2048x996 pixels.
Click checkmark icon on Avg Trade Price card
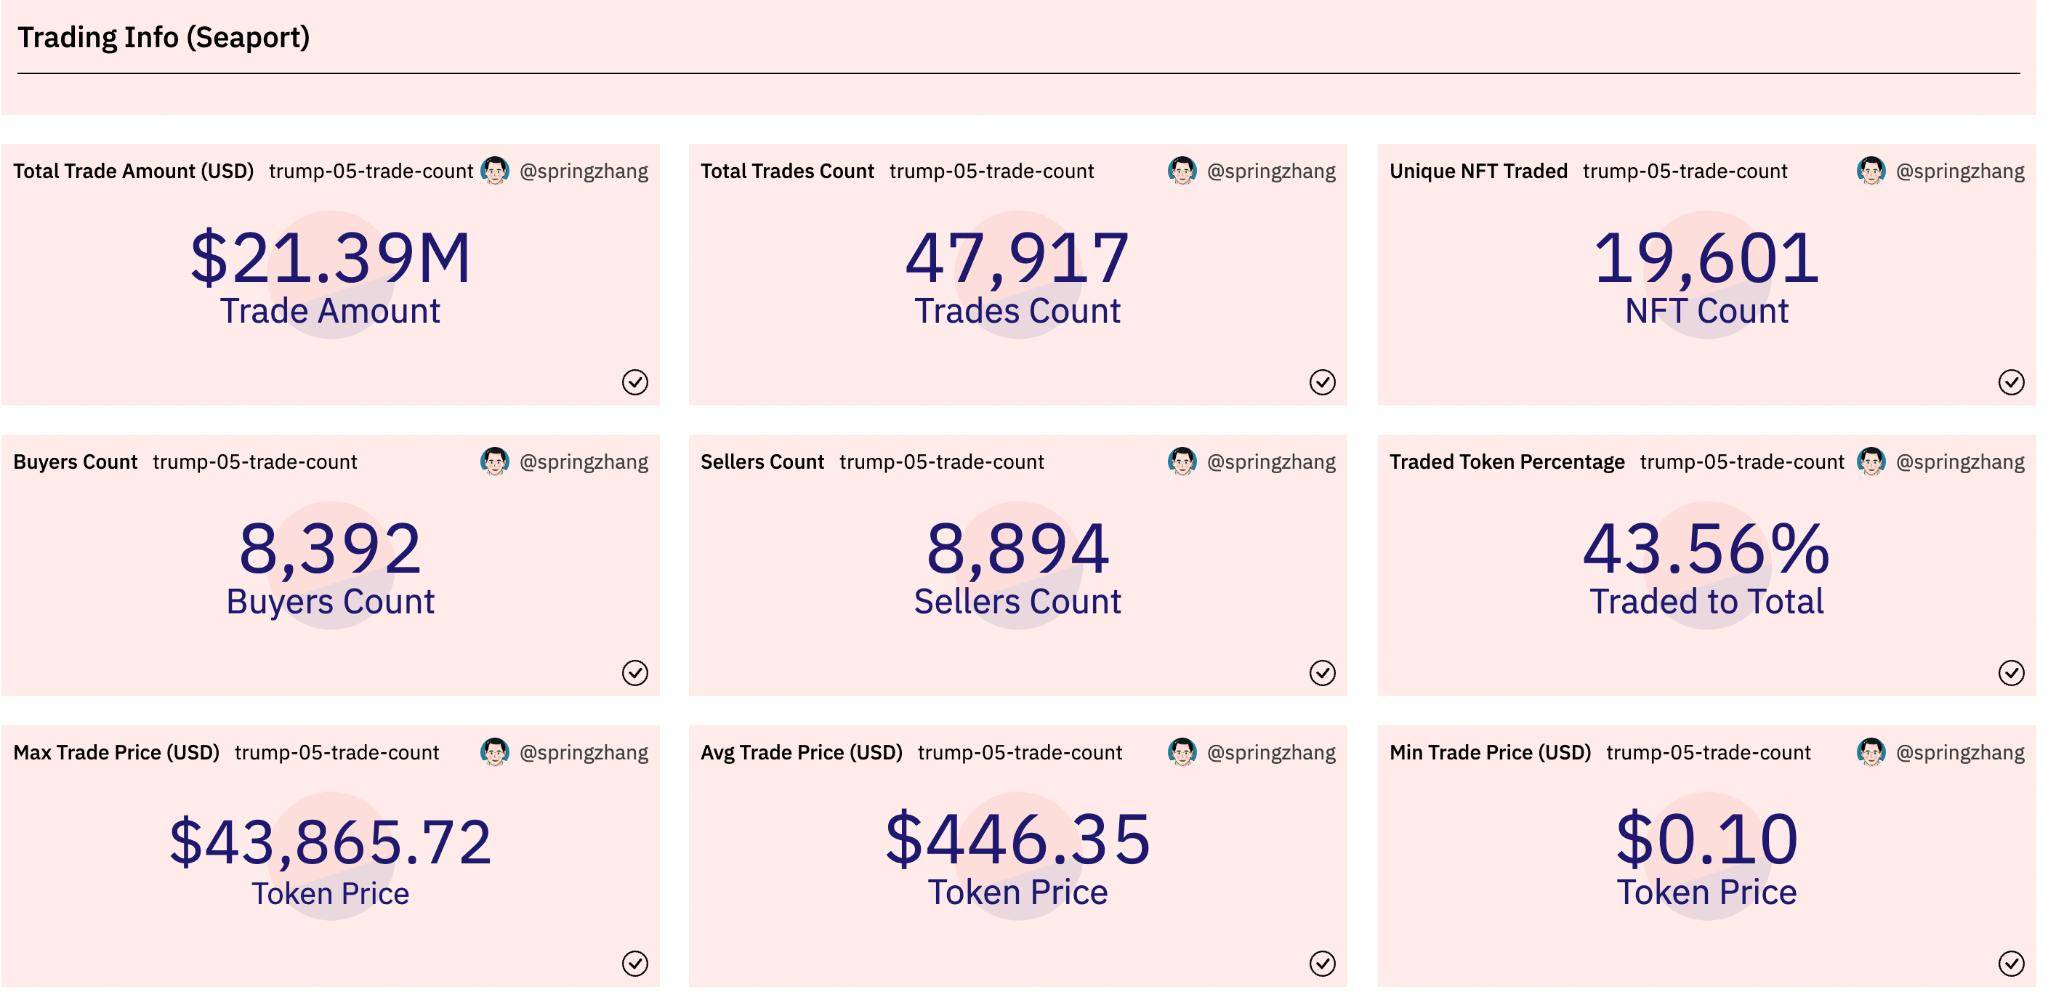(x=1322, y=963)
